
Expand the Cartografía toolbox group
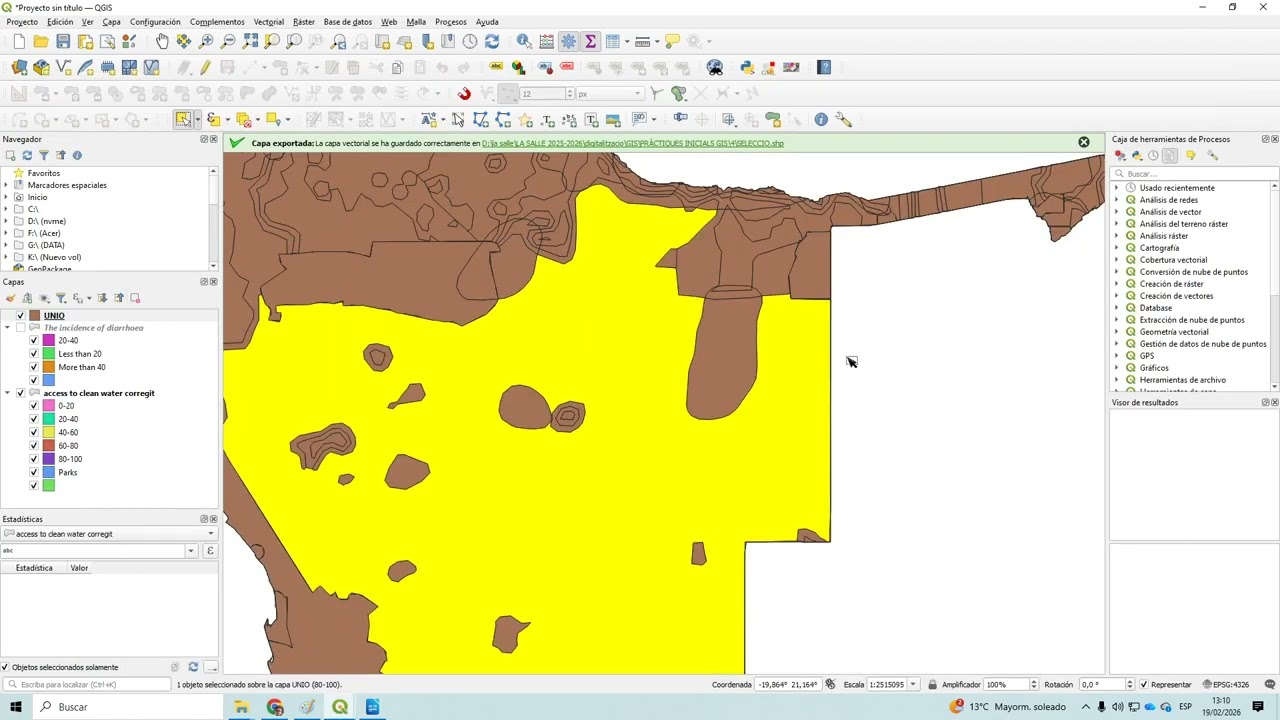[x=1117, y=248]
